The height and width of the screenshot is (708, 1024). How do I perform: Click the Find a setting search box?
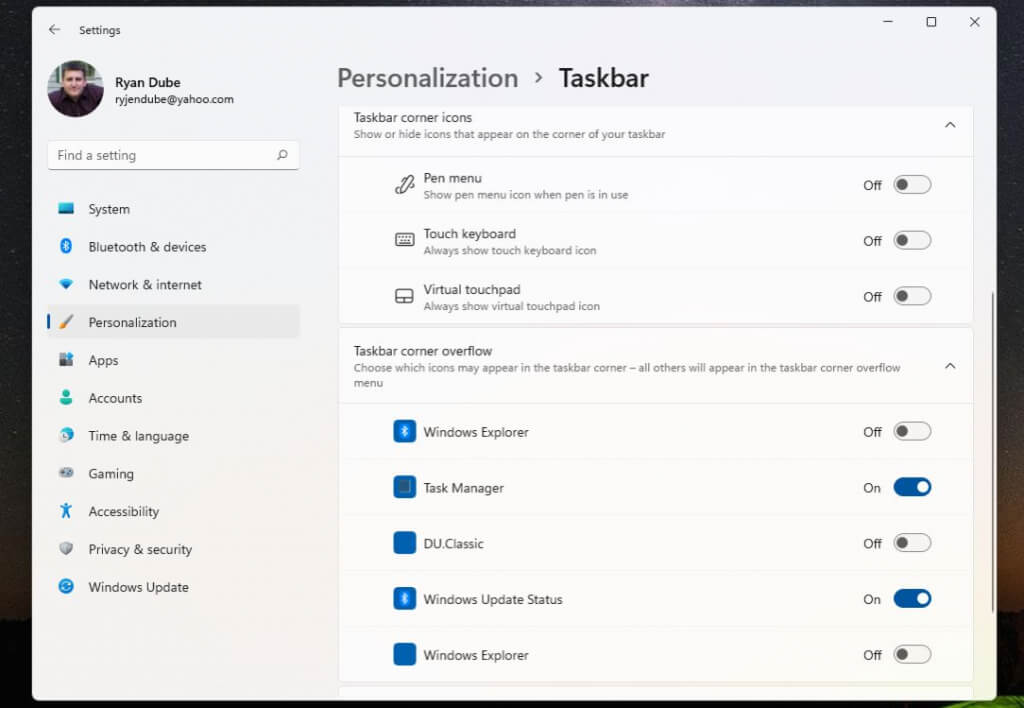[160, 155]
